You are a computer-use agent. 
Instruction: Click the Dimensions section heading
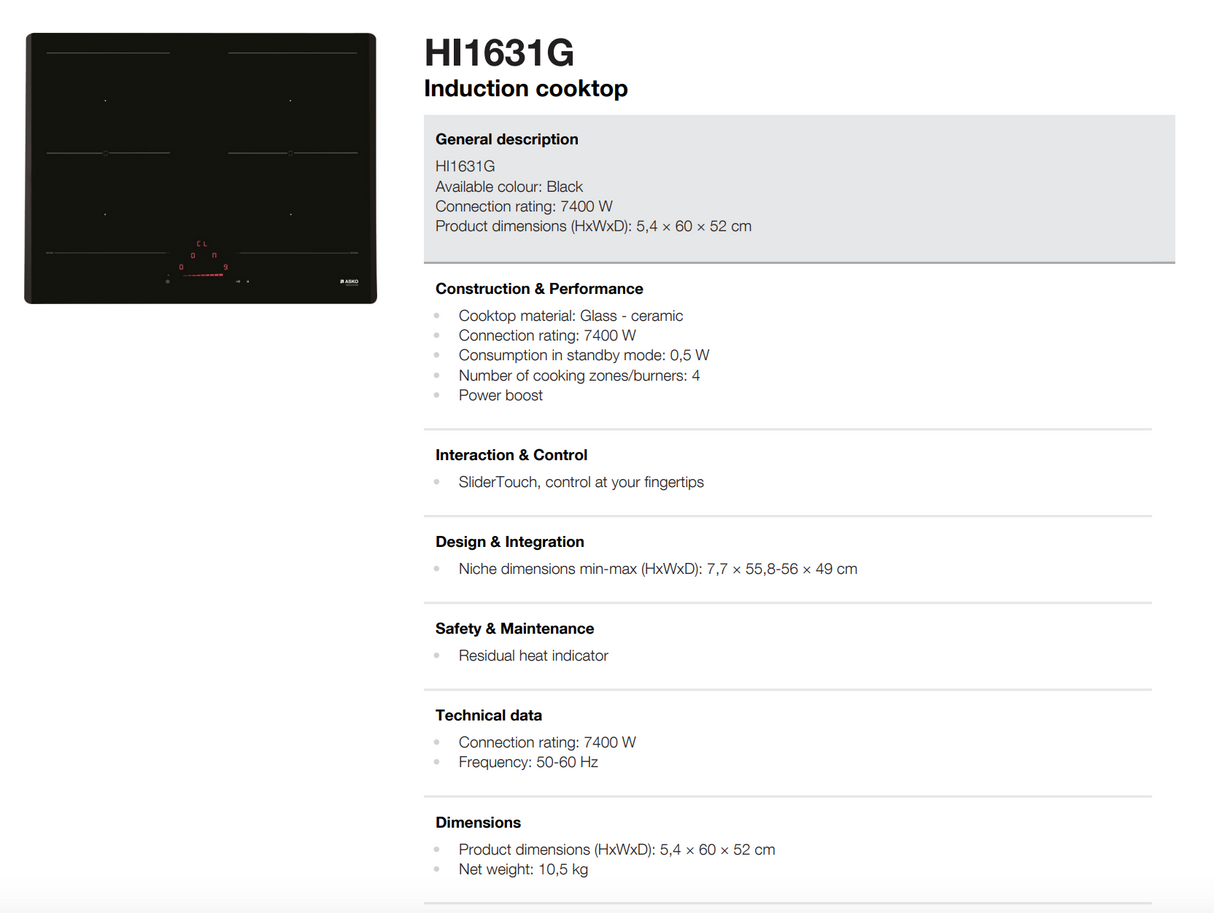coord(478,823)
